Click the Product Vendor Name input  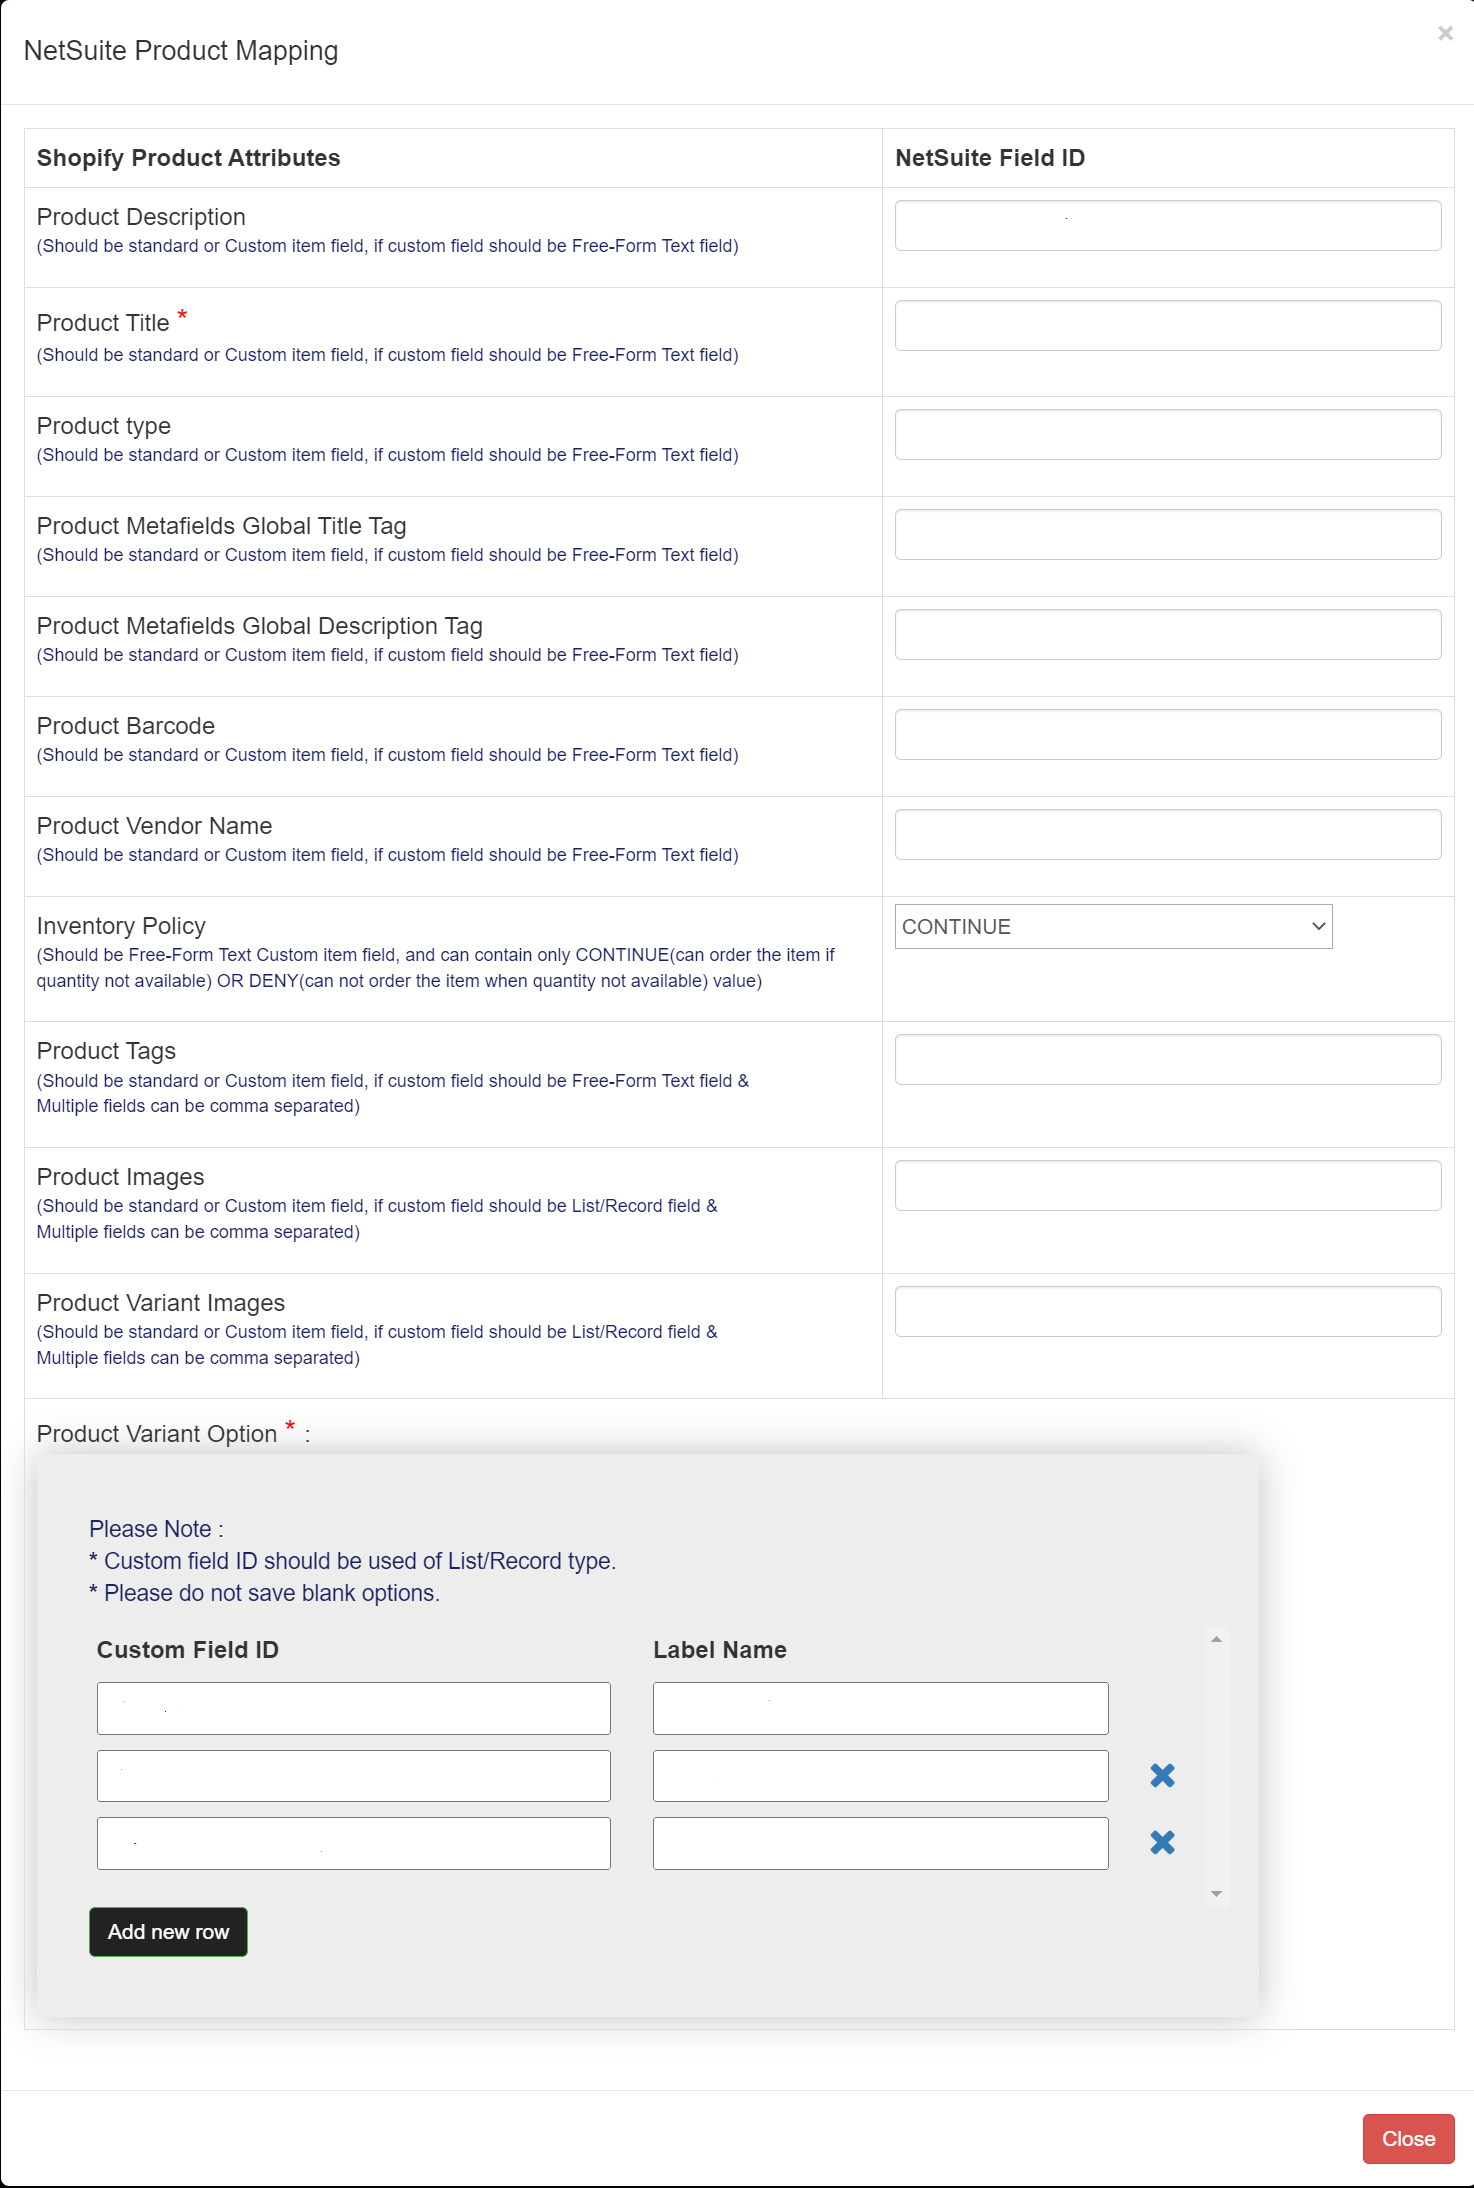click(1167, 834)
